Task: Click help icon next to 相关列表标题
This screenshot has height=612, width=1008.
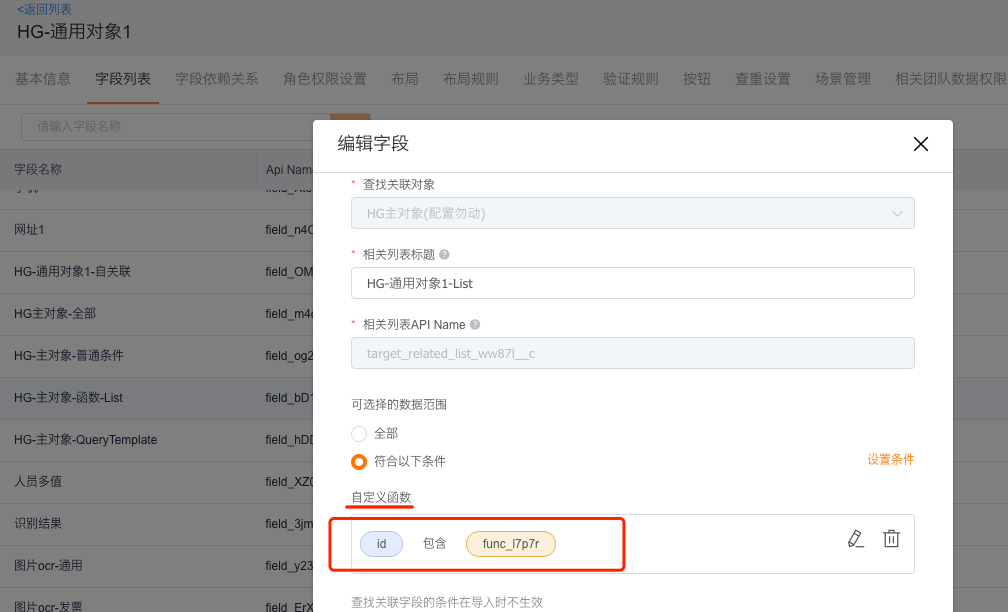Action: point(444,255)
